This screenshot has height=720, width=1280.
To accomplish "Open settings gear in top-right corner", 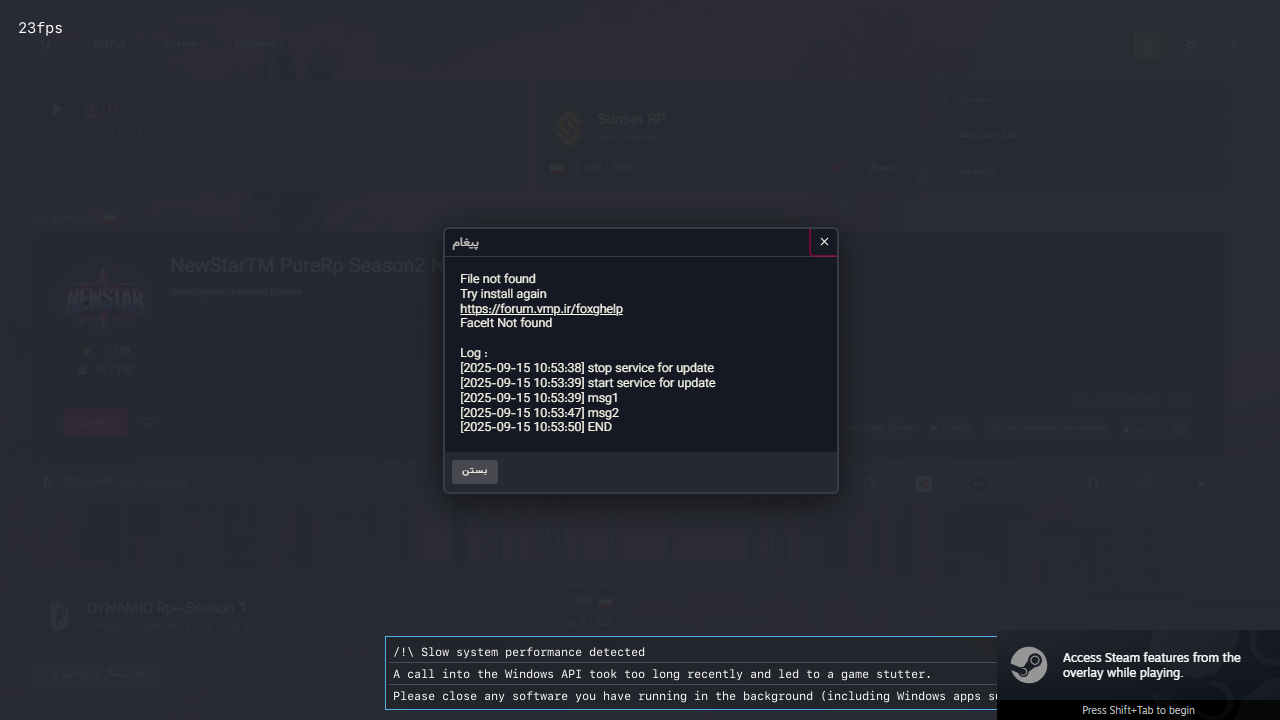I will point(1191,45).
